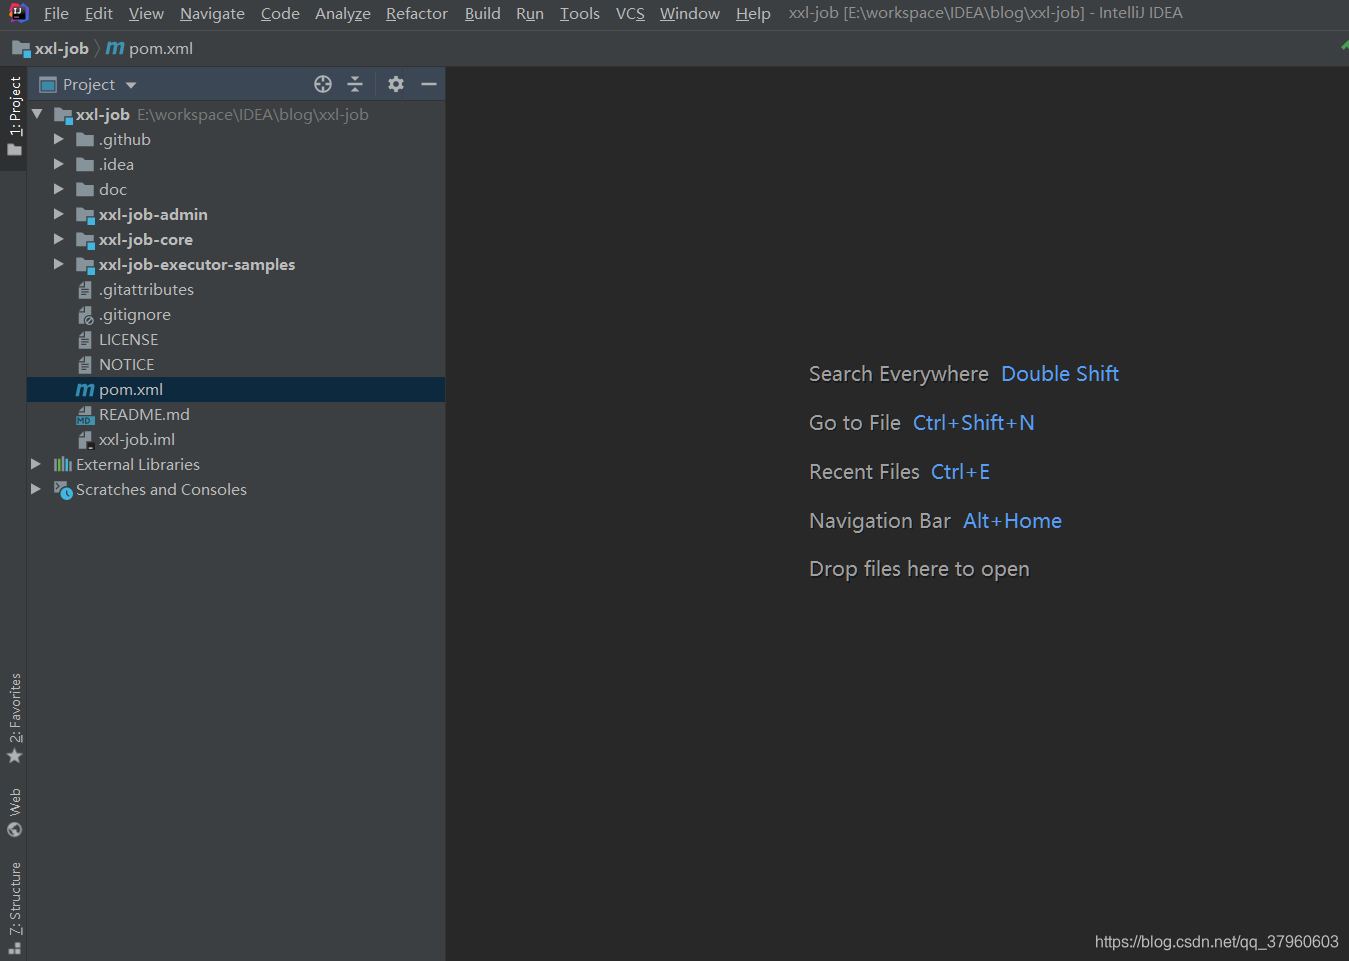Open the File menu

coord(56,13)
